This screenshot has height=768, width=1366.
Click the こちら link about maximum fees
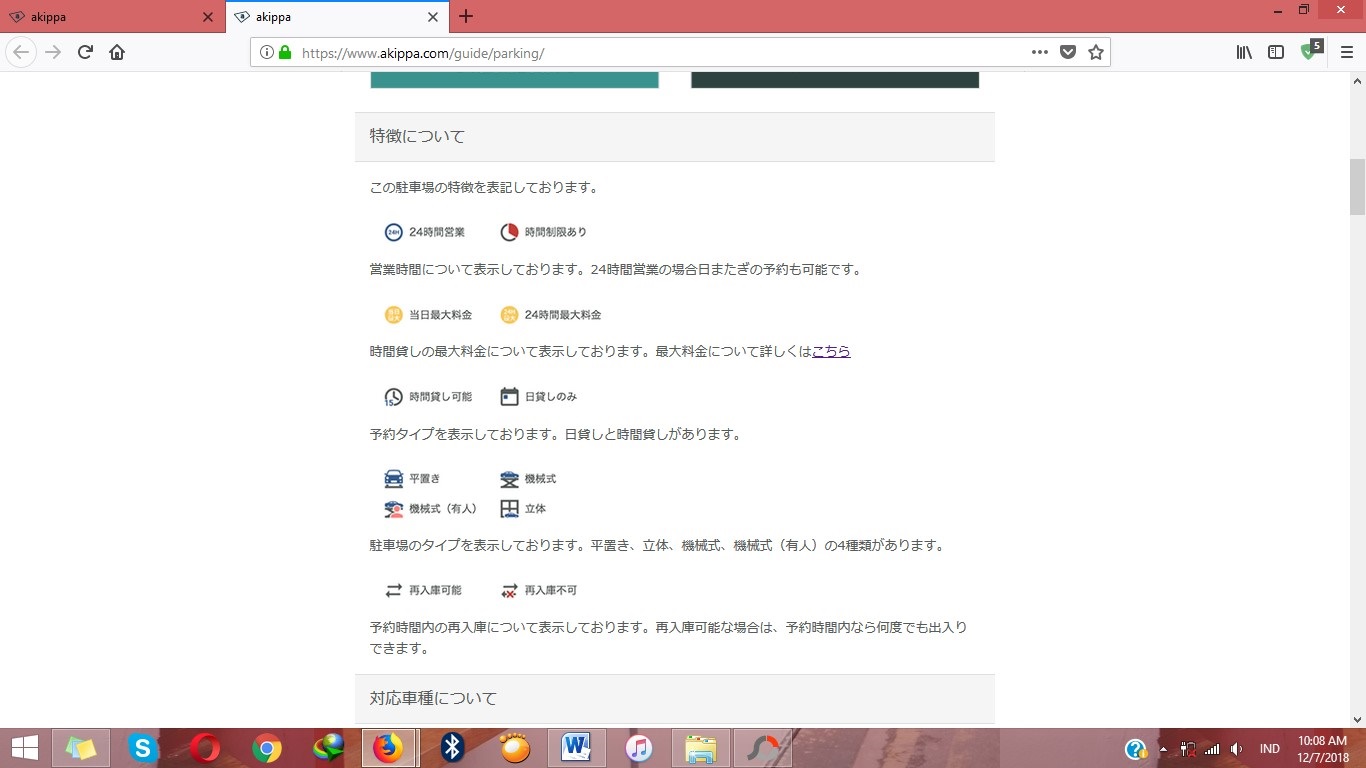pyautogui.click(x=831, y=352)
